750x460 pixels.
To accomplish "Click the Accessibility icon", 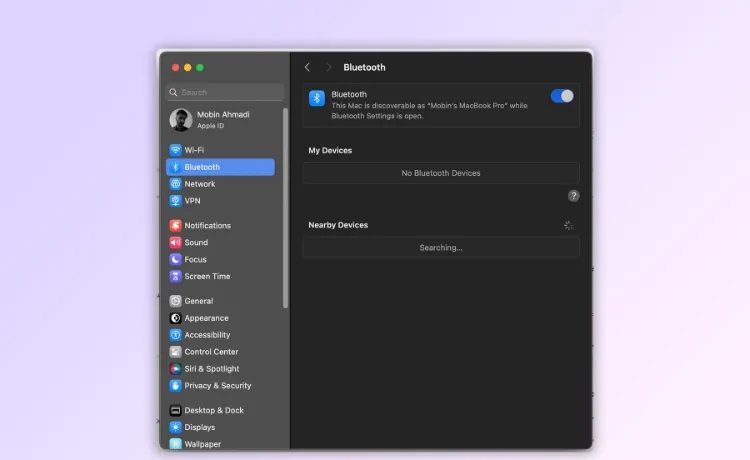I will 176,335.
